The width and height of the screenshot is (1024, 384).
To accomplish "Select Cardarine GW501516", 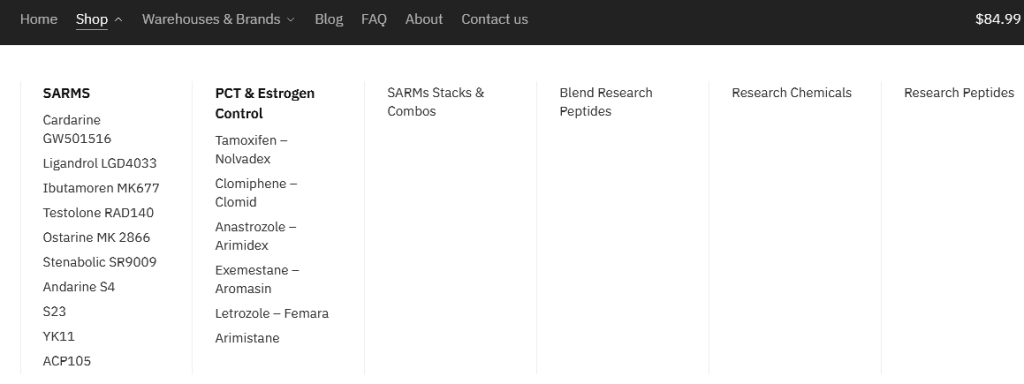I will click(77, 129).
